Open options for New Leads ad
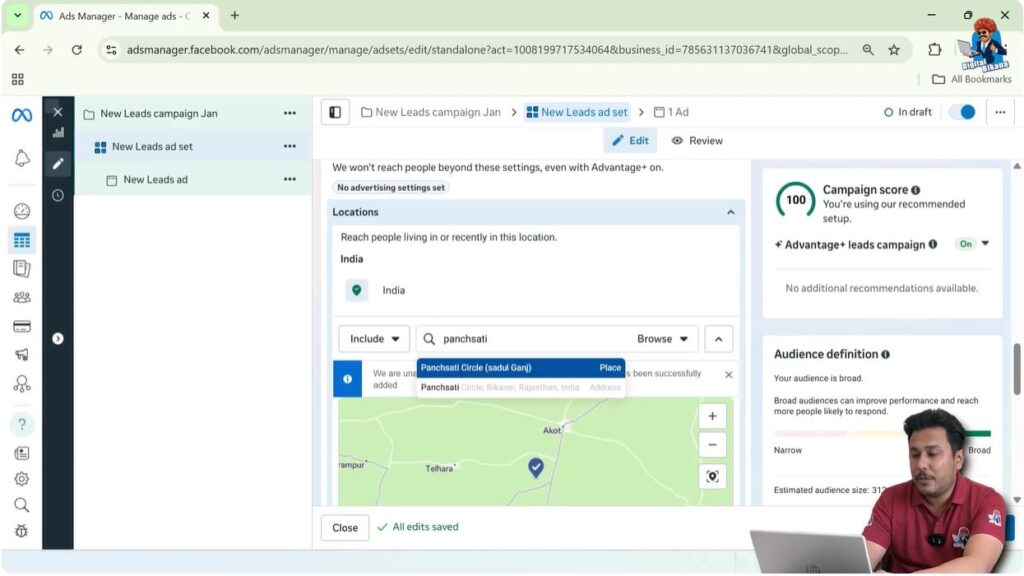The height and width of the screenshot is (576, 1024). tap(289, 179)
